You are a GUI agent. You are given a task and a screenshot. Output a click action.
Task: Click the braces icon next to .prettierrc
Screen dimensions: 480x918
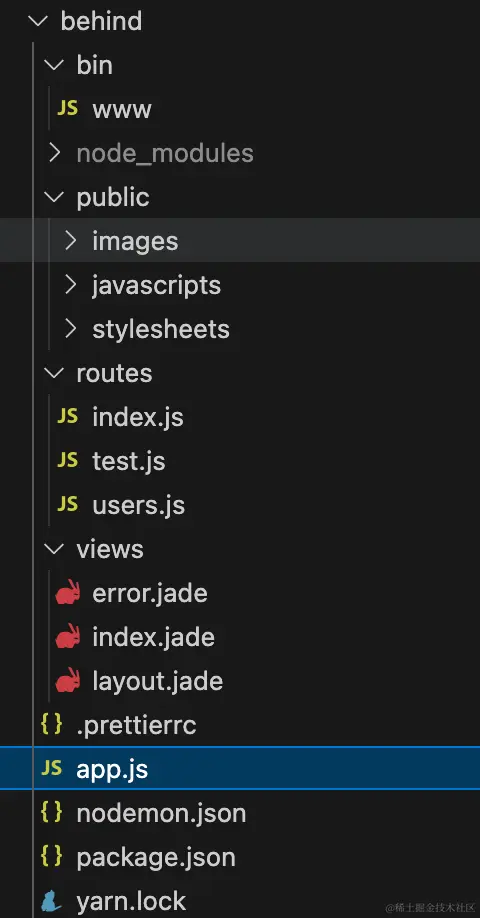[x=52, y=724]
